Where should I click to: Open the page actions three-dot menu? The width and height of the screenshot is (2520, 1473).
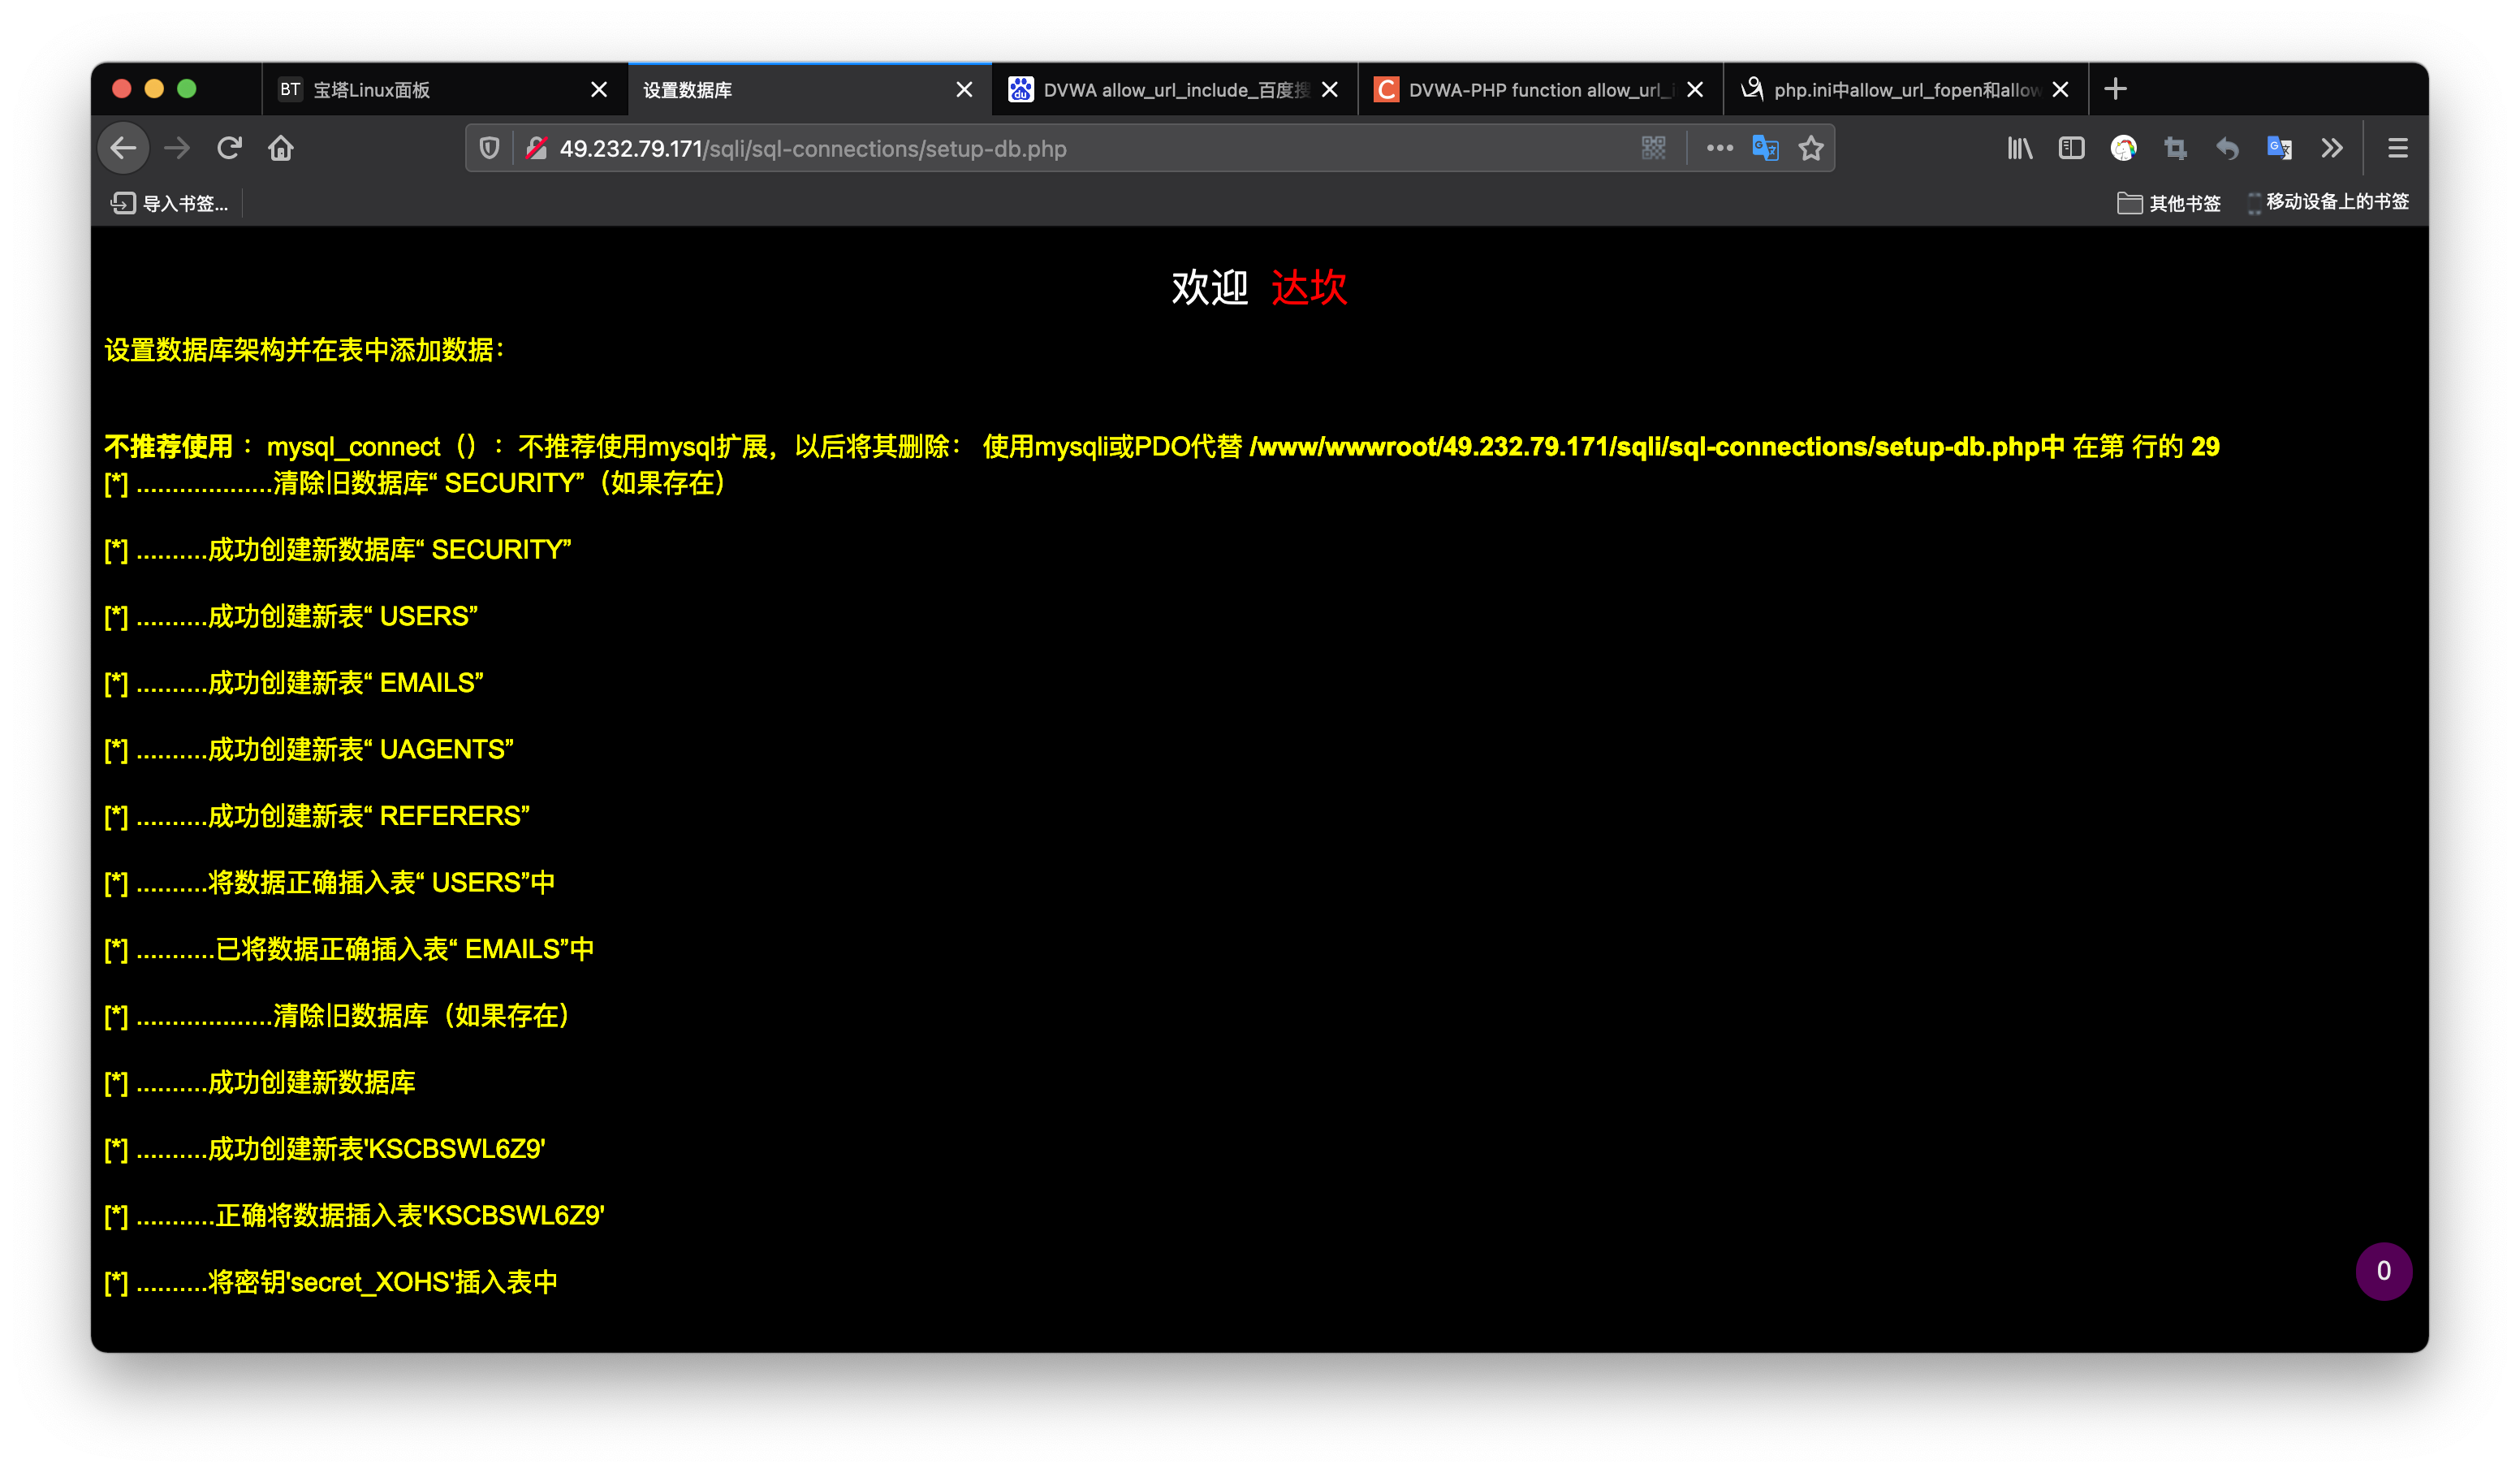click(1718, 148)
